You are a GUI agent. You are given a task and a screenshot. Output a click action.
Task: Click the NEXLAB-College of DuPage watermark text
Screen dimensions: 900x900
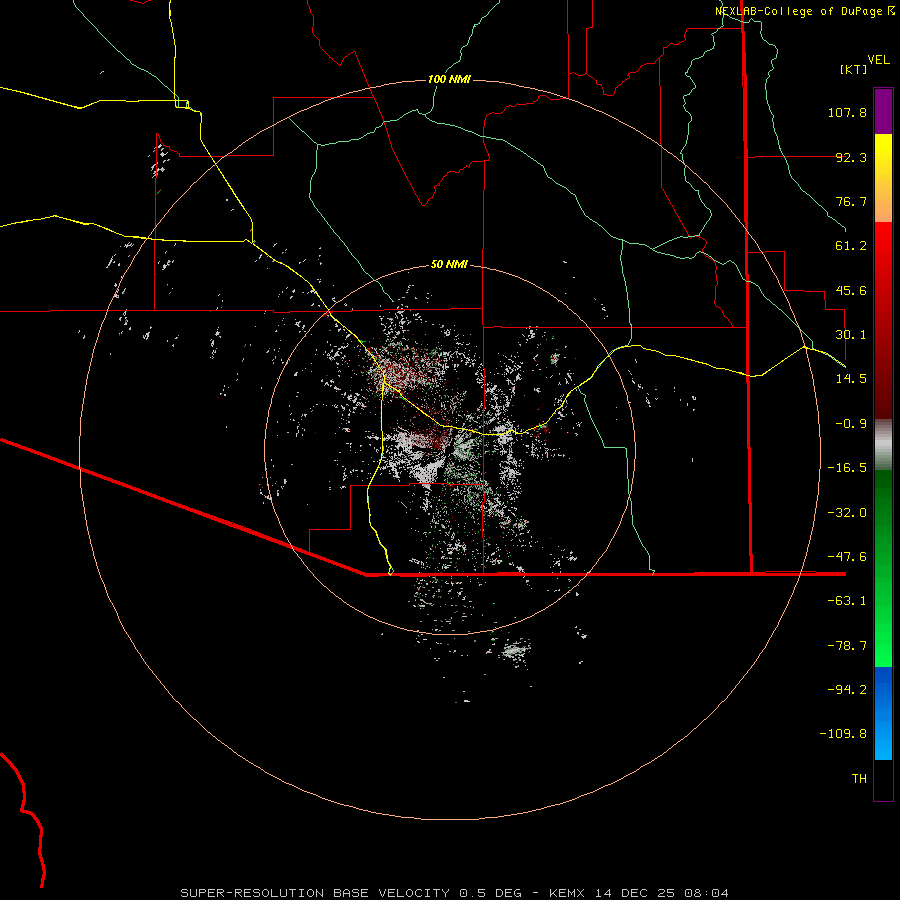click(x=804, y=11)
